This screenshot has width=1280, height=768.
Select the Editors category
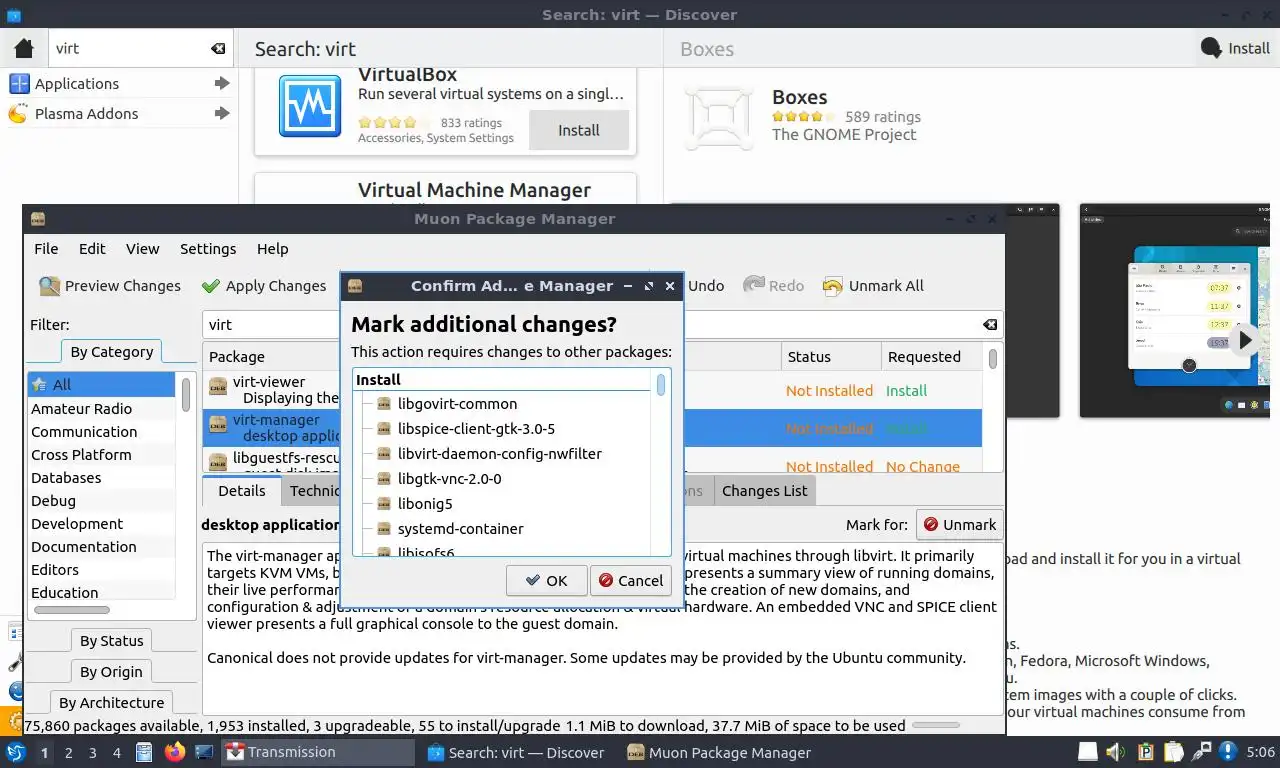(102, 570)
